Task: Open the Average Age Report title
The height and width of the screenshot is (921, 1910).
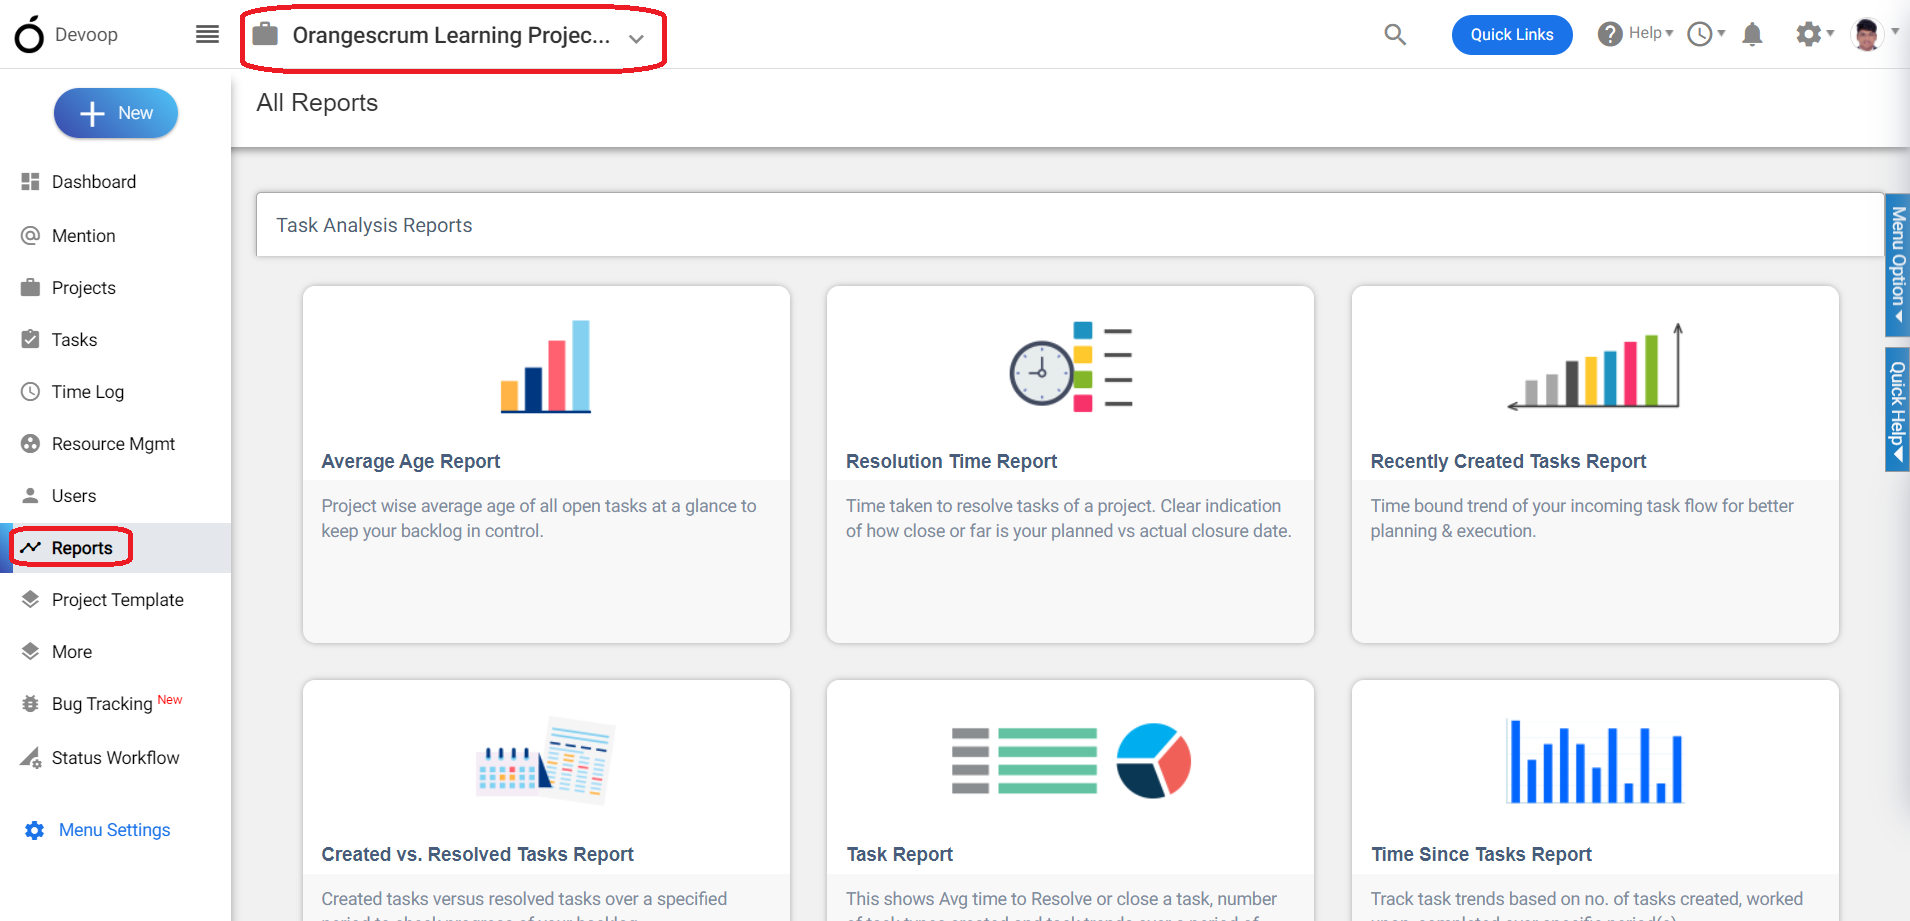Action: click(411, 461)
